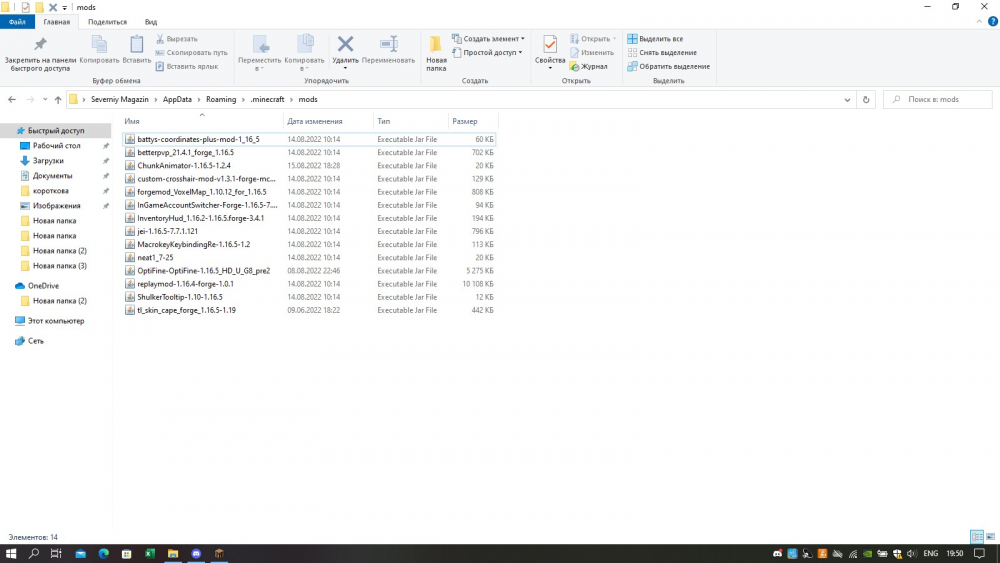Screen dimensions: 1000x563
Task: Select Загрузки in sidebar
Action: [x=48, y=161]
